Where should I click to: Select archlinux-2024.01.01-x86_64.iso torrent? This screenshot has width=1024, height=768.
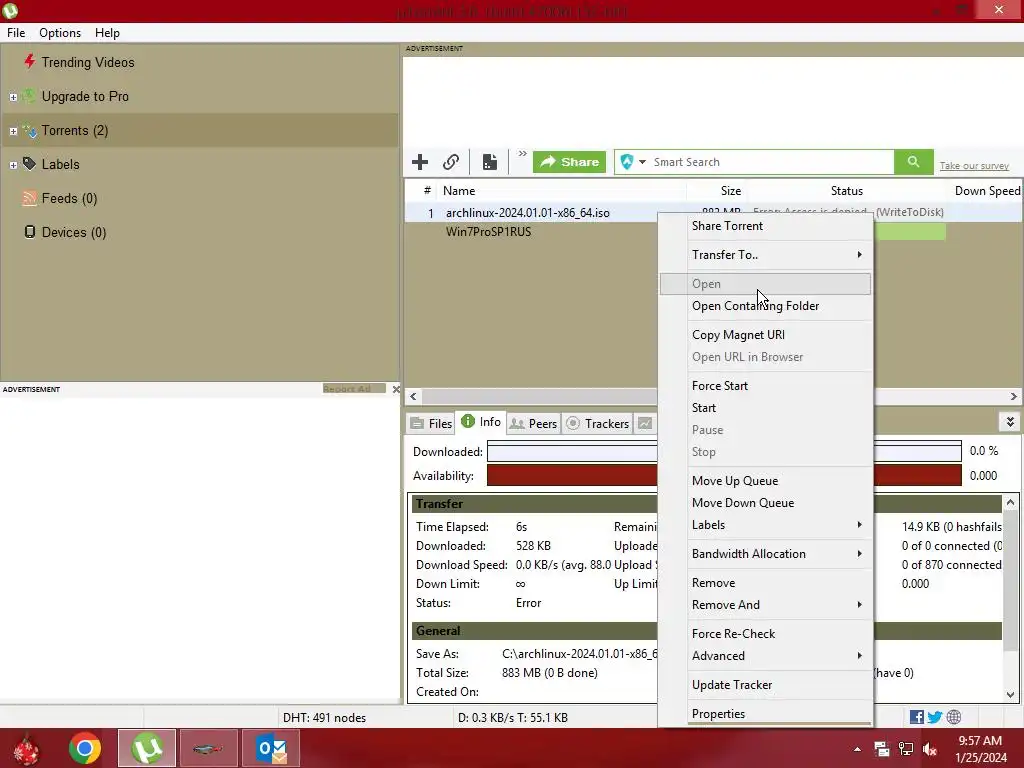click(x=528, y=213)
